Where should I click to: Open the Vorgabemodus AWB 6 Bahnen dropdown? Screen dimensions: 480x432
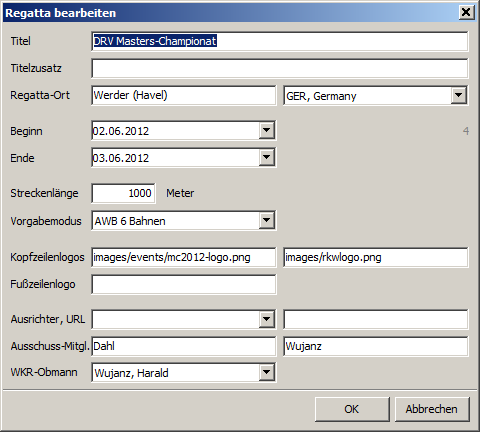tap(267, 220)
